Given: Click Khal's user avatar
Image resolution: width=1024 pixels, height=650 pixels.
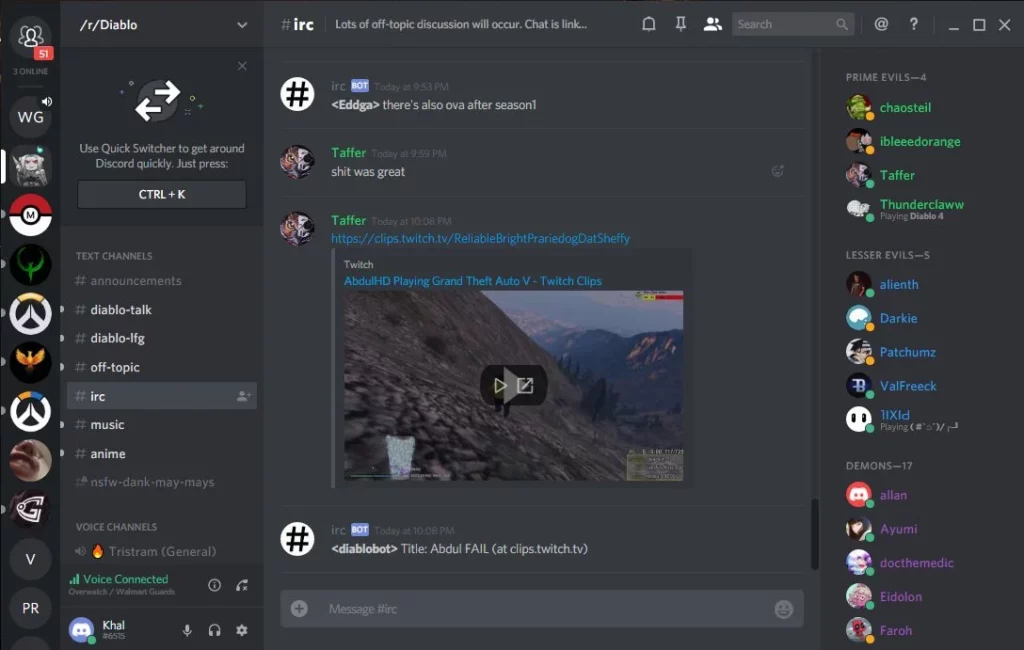Looking at the screenshot, I should [82, 630].
